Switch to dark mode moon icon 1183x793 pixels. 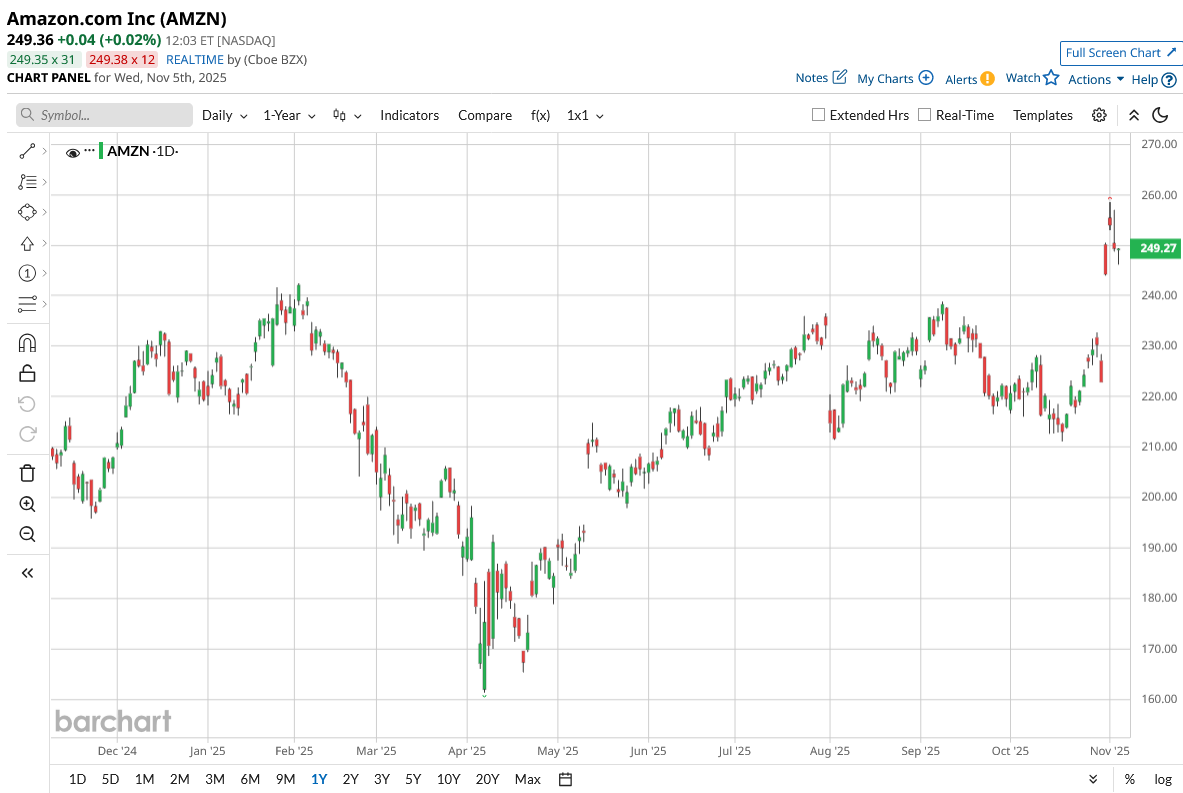1161,115
